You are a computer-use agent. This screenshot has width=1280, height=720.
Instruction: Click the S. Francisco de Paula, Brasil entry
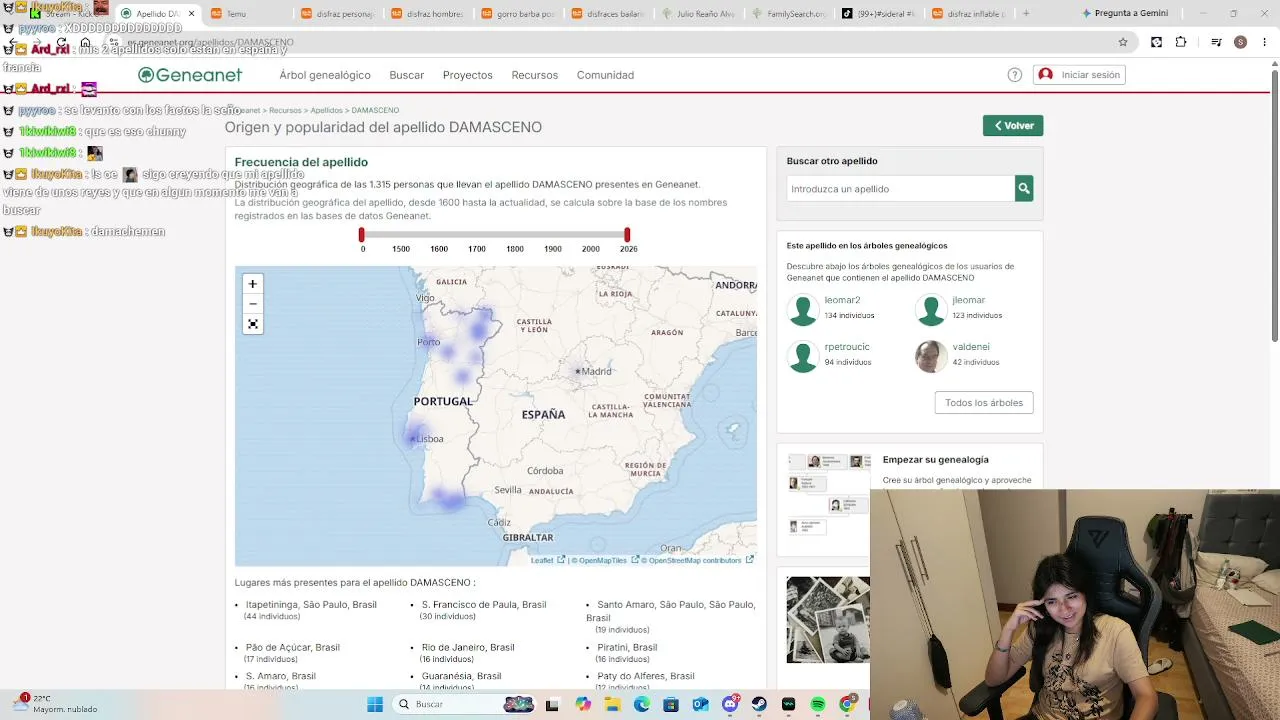coord(484,605)
